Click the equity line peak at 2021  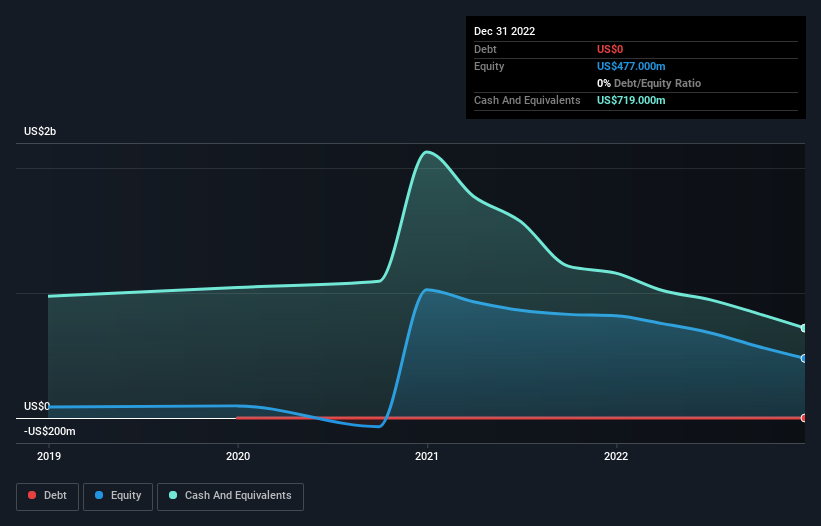click(x=427, y=289)
